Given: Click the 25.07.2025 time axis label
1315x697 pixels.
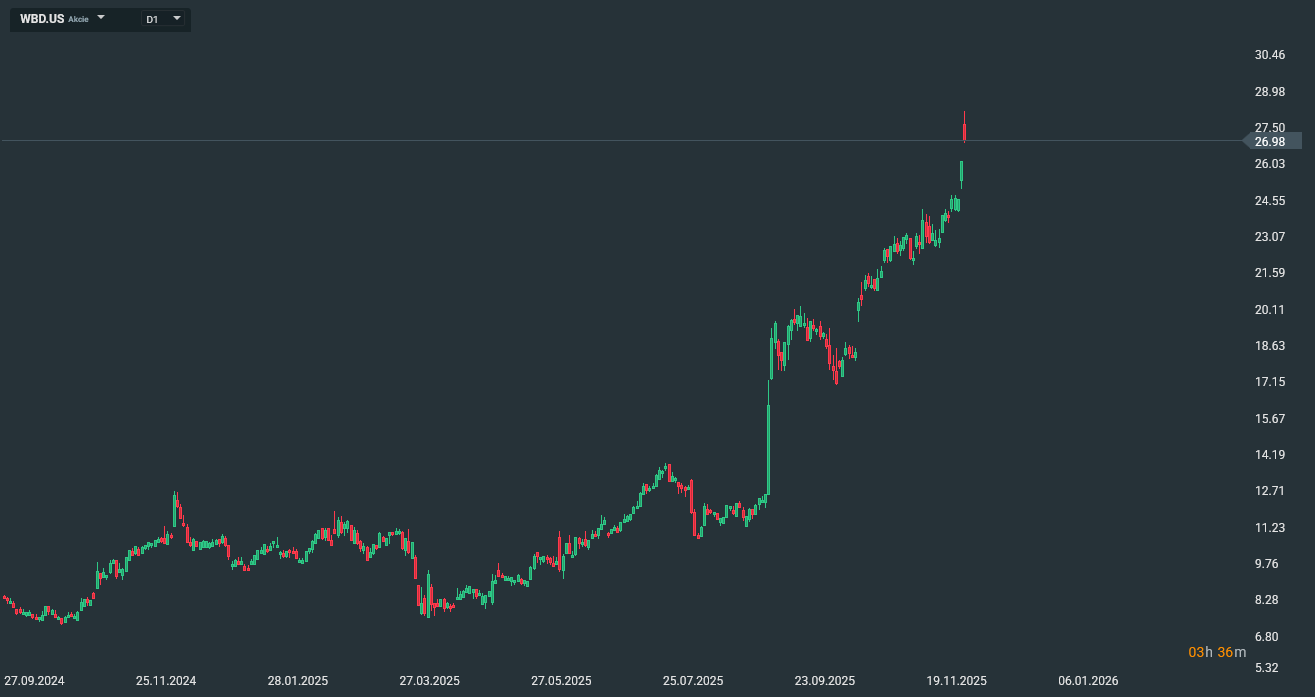Looking at the screenshot, I should pos(693,681).
